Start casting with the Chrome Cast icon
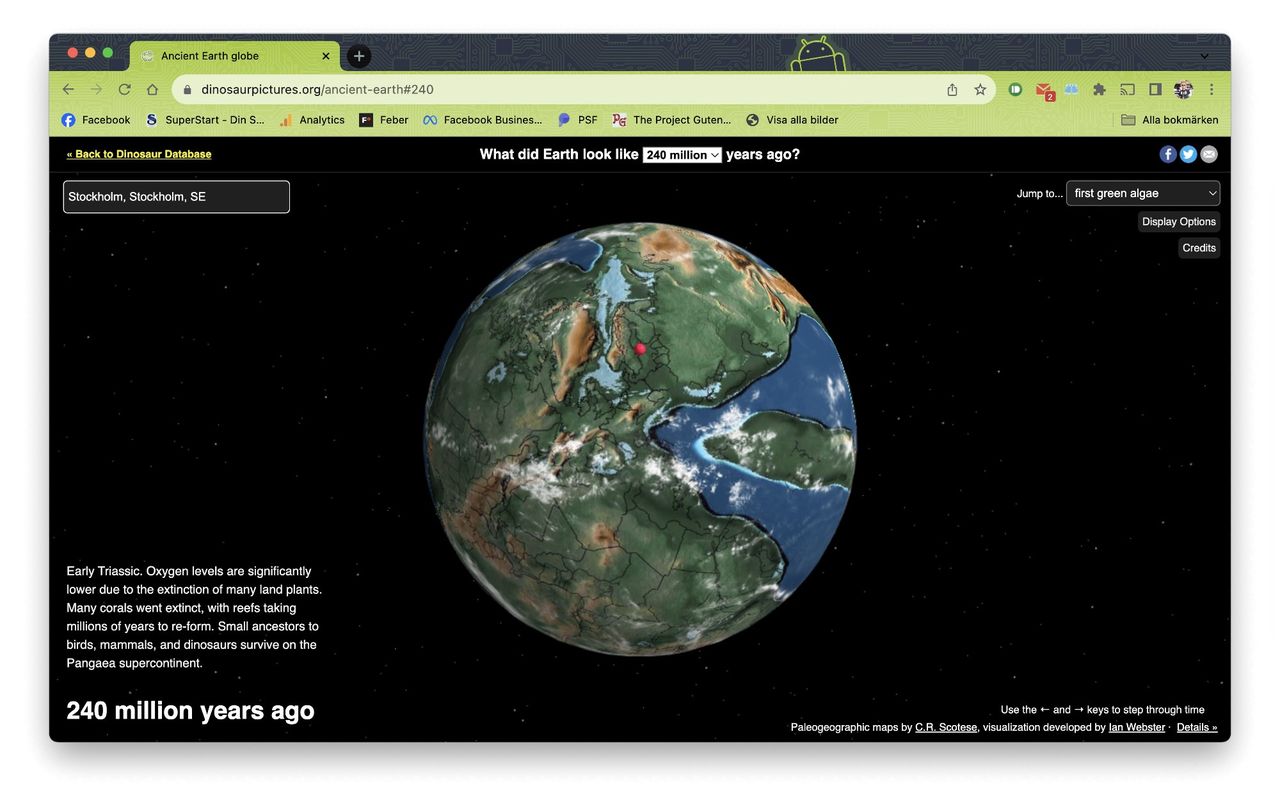The height and width of the screenshot is (807, 1280). [x=1127, y=89]
